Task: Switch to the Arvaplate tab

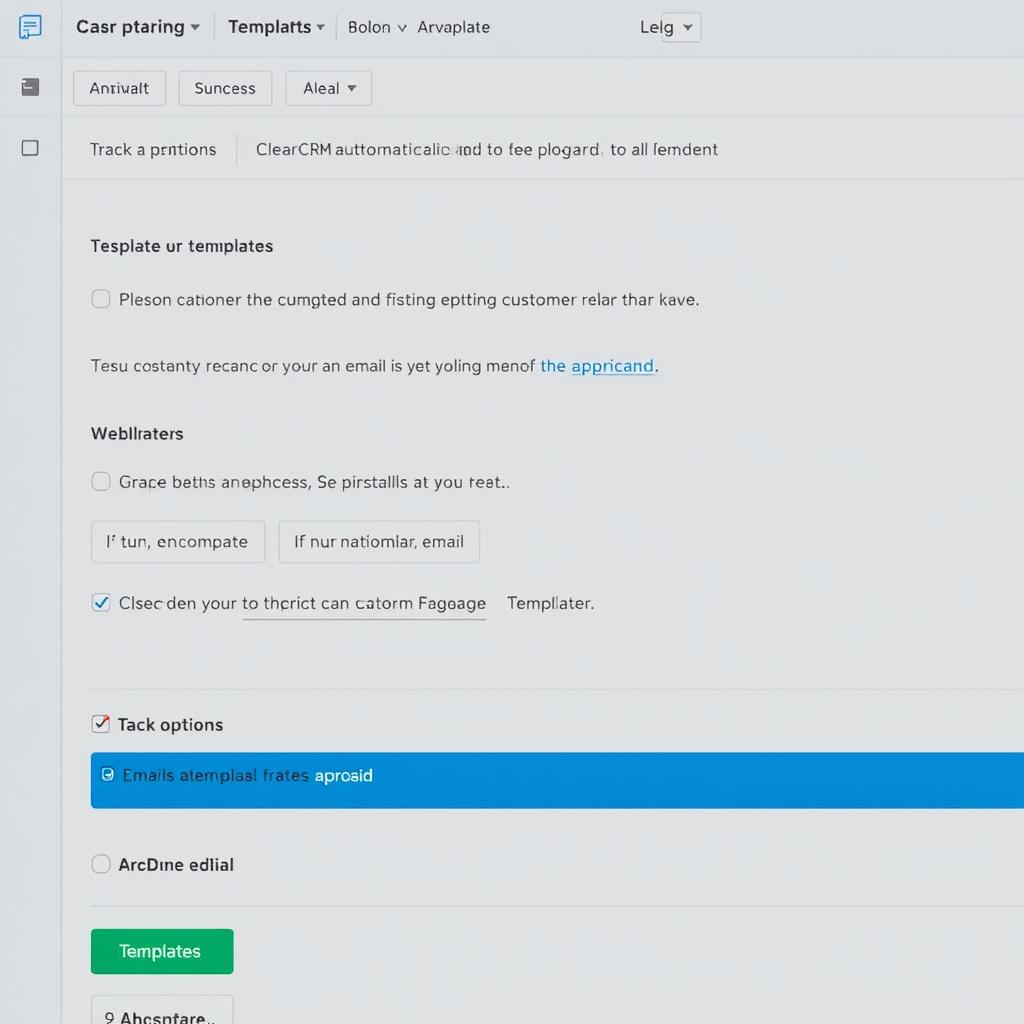Action: pos(453,27)
